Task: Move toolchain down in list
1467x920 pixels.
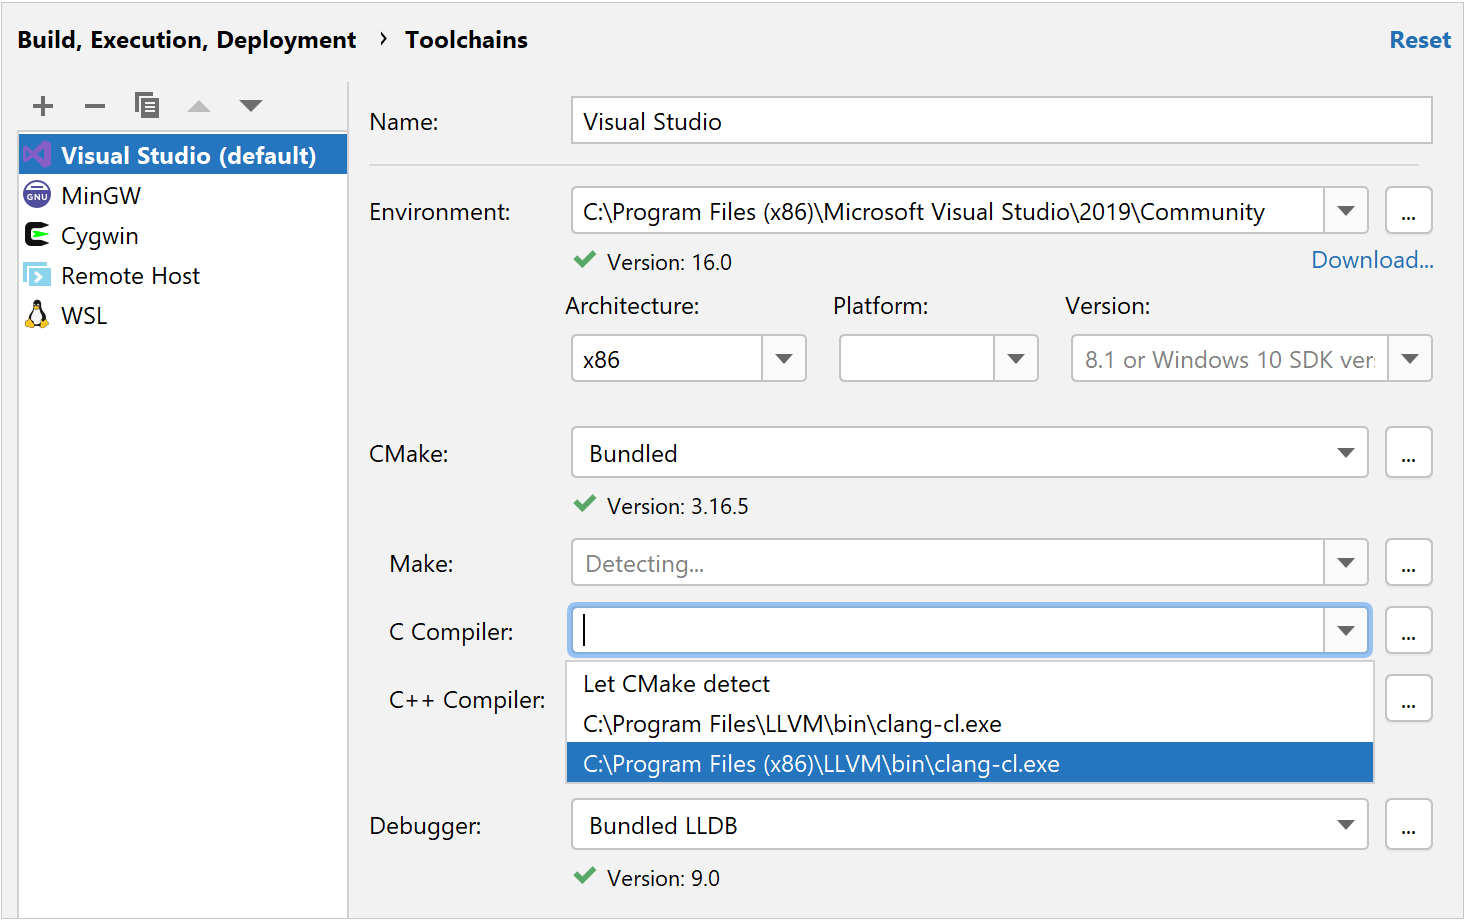Action: 251,106
